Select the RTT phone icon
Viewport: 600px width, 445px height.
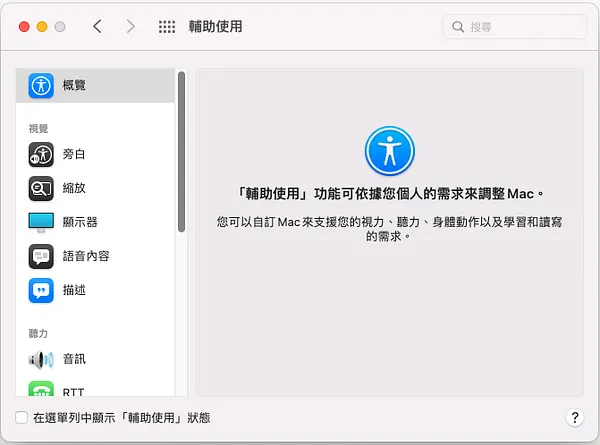click(41, 389)
